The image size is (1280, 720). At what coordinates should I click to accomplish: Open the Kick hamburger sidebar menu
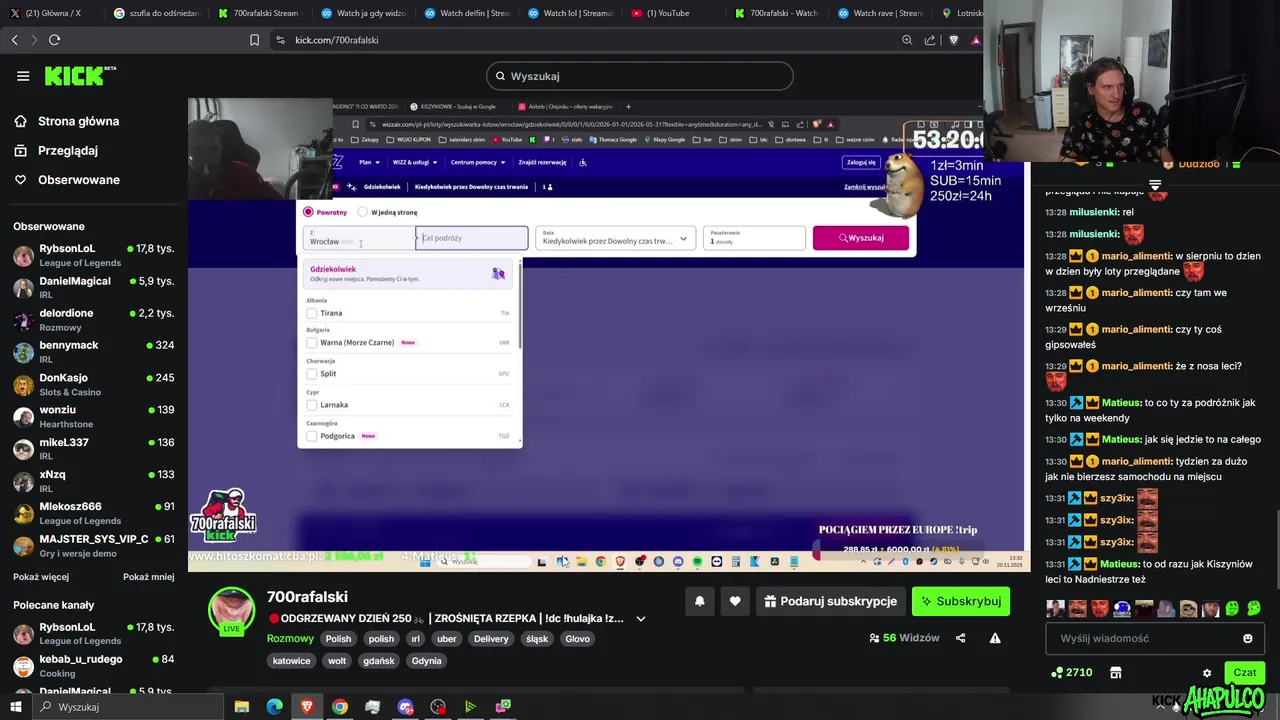[23, 76]
